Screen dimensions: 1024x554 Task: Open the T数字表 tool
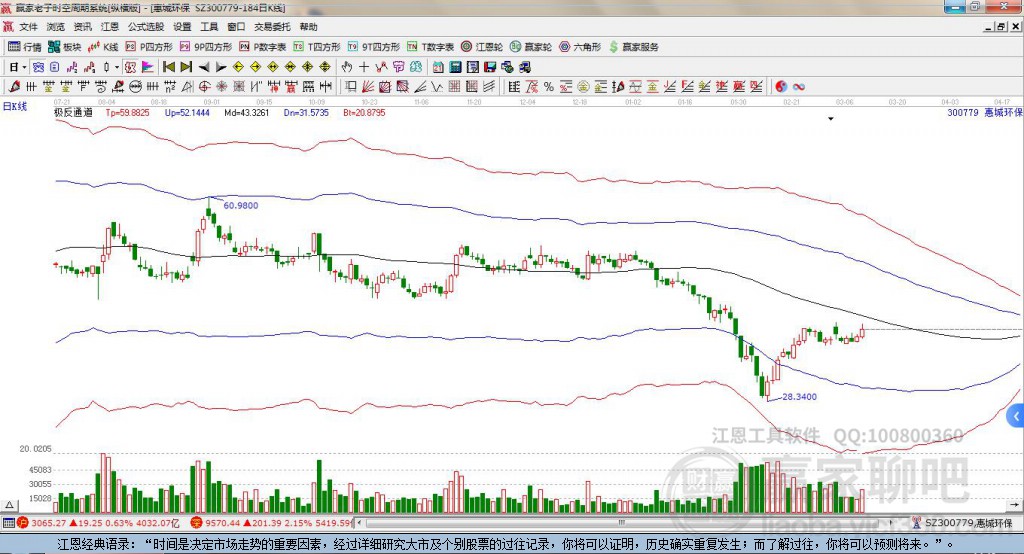(430, 47)
